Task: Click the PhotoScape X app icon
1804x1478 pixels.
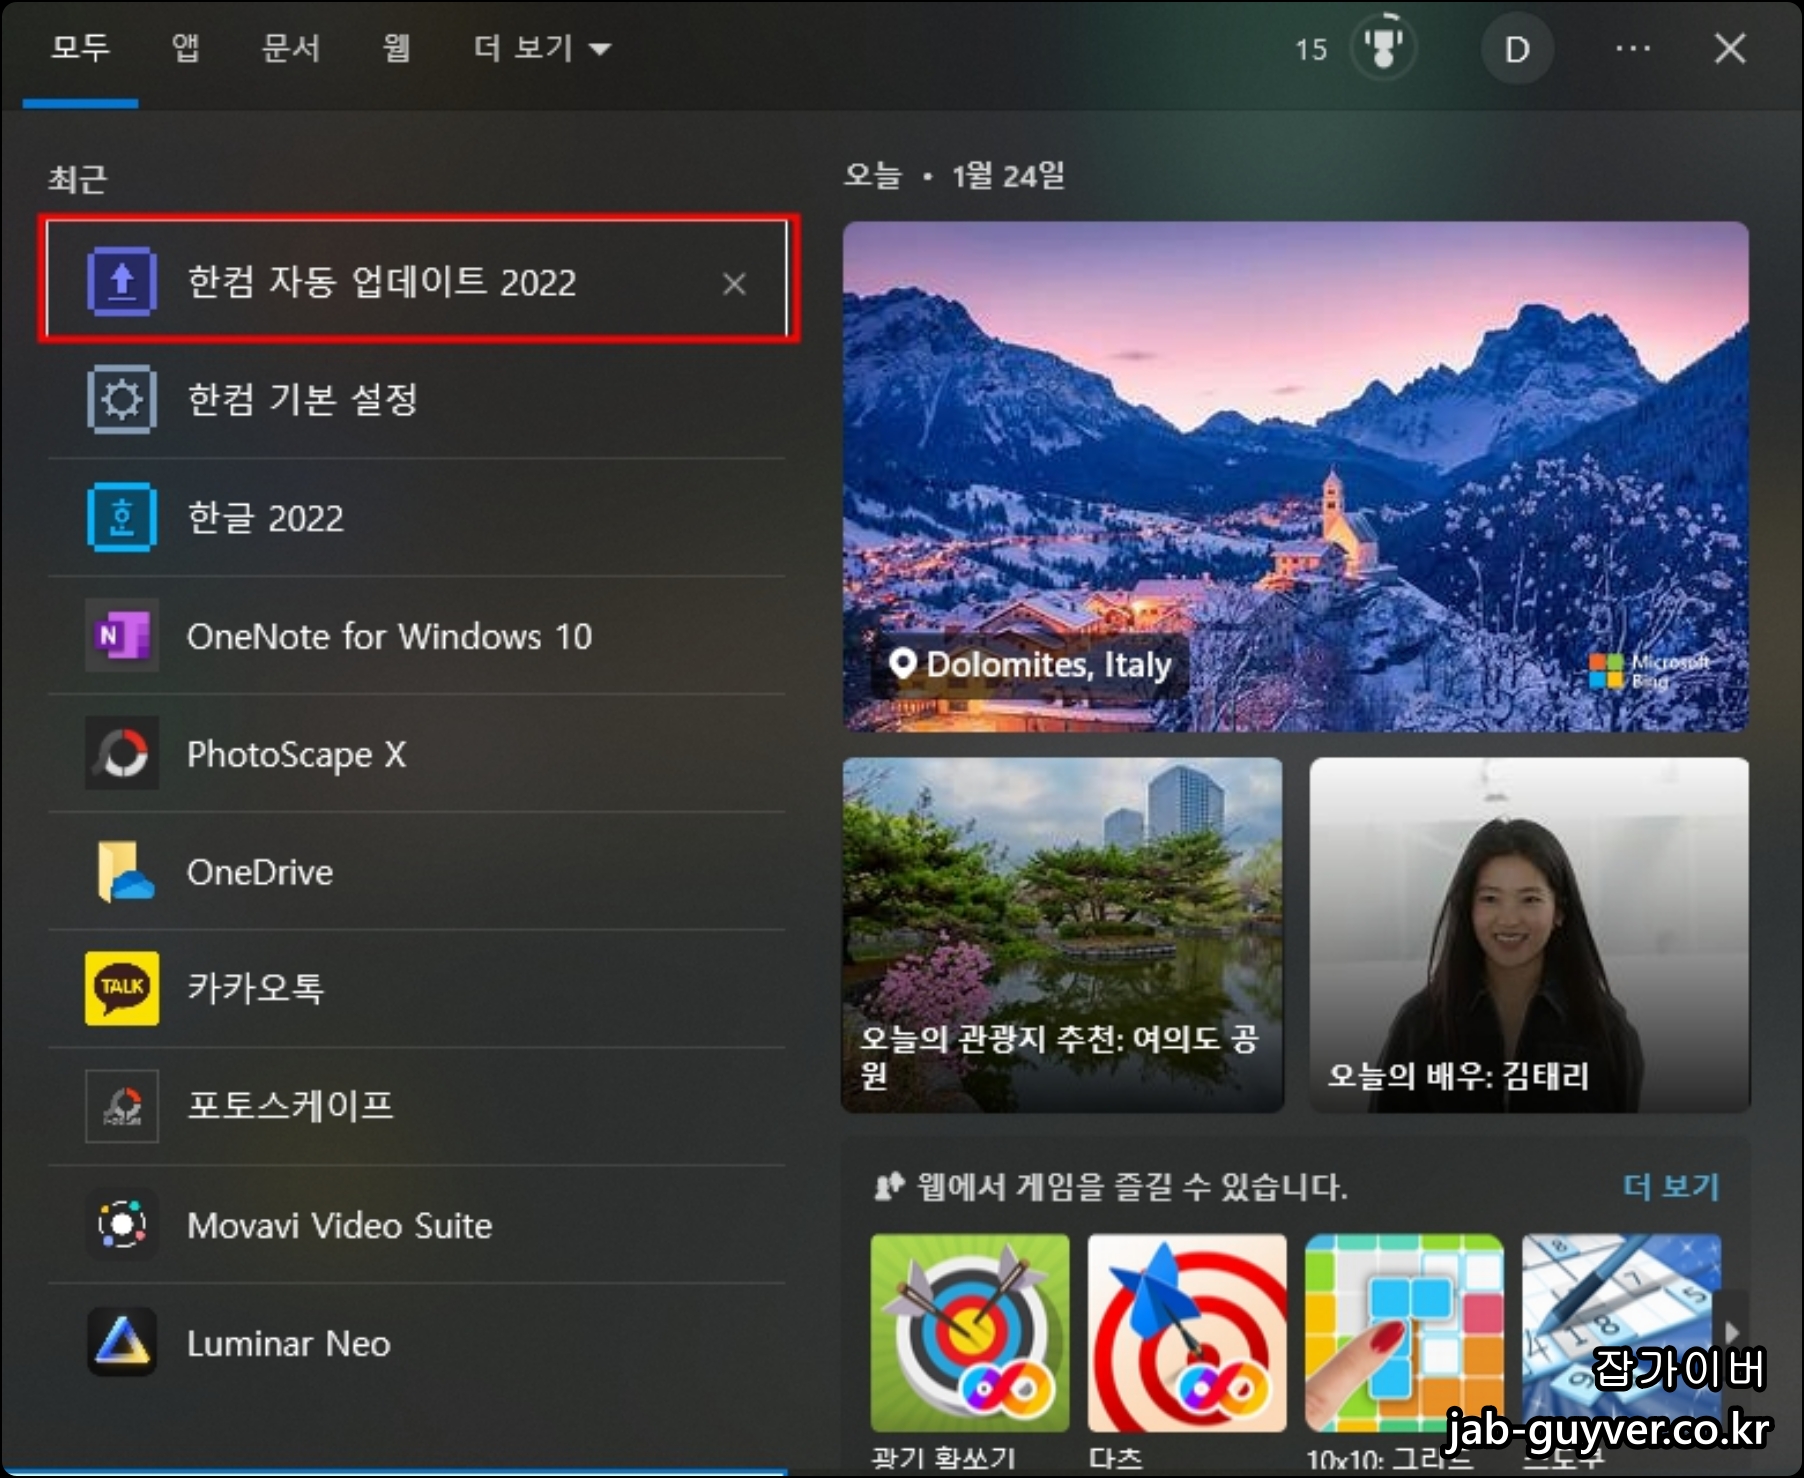Action: point(122,753)
